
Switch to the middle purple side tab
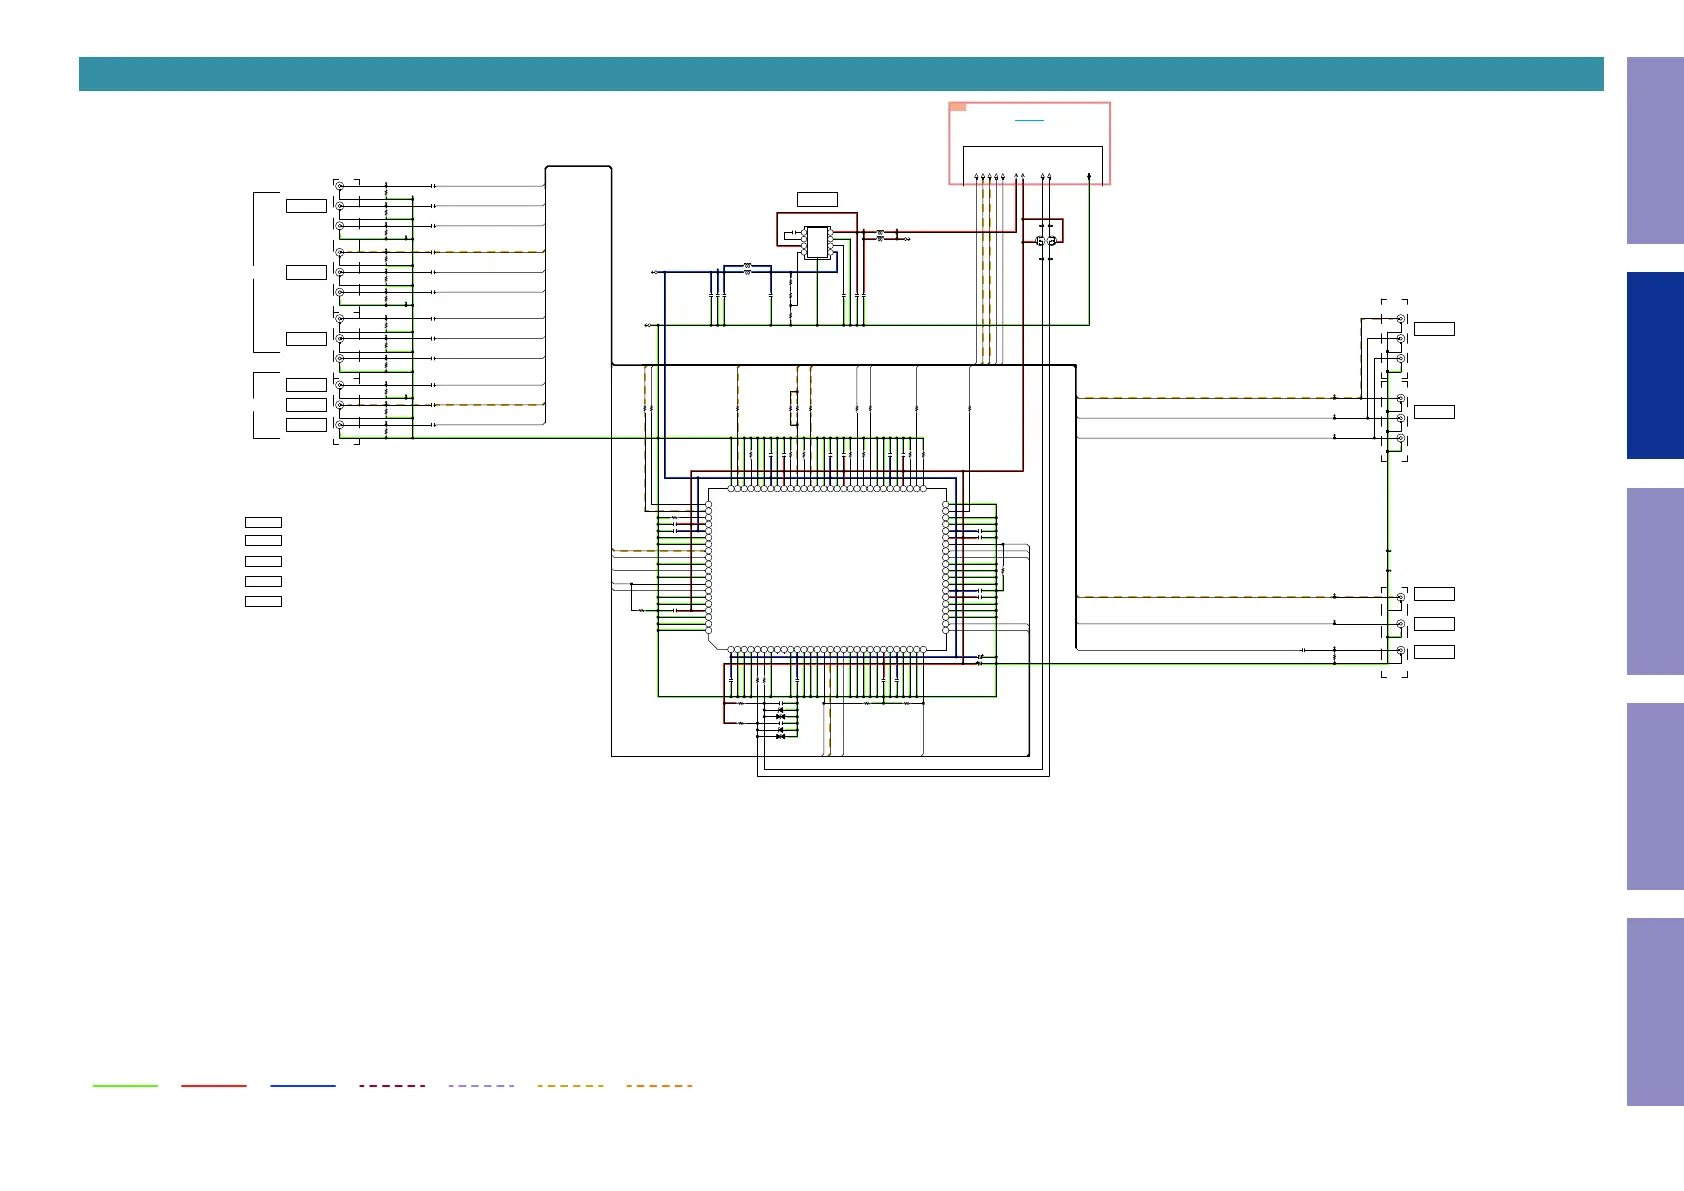pos(1654,581)
